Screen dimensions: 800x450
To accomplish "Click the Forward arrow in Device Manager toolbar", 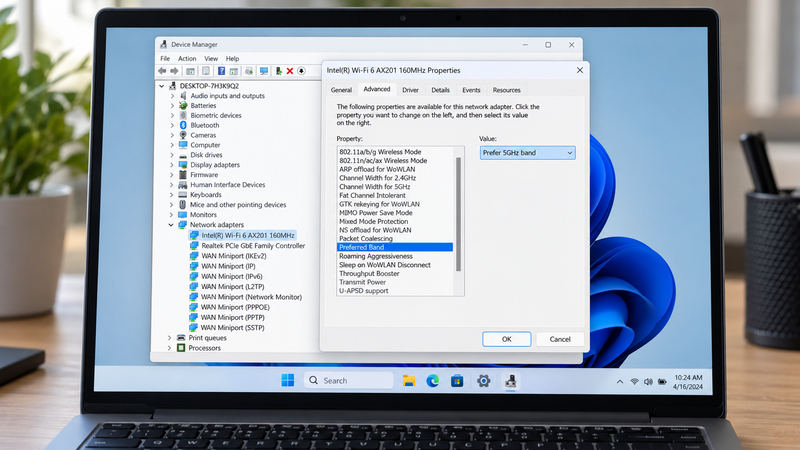I will point(174,71).
